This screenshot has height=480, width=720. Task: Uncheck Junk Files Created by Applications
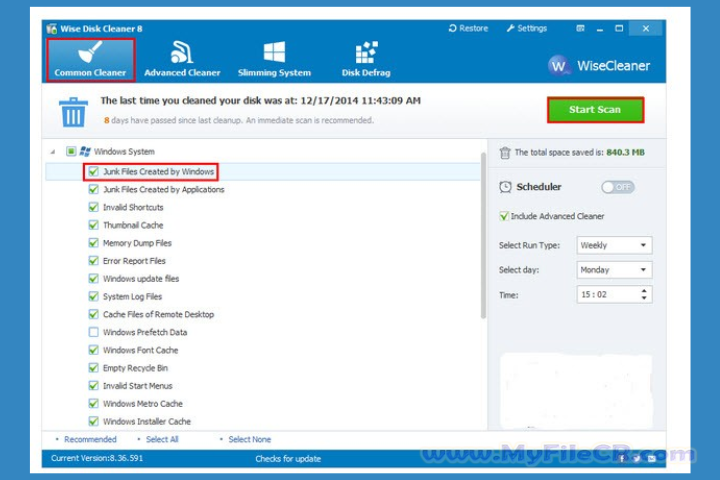coord(94,190)
